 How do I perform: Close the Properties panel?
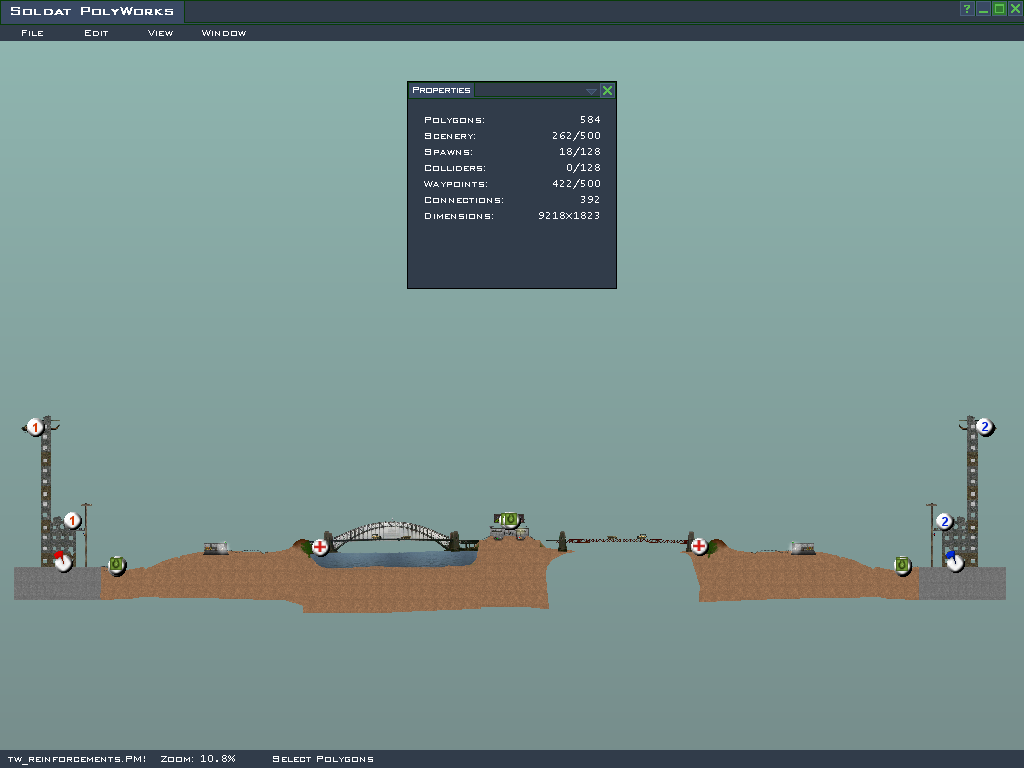pos(607,91)
